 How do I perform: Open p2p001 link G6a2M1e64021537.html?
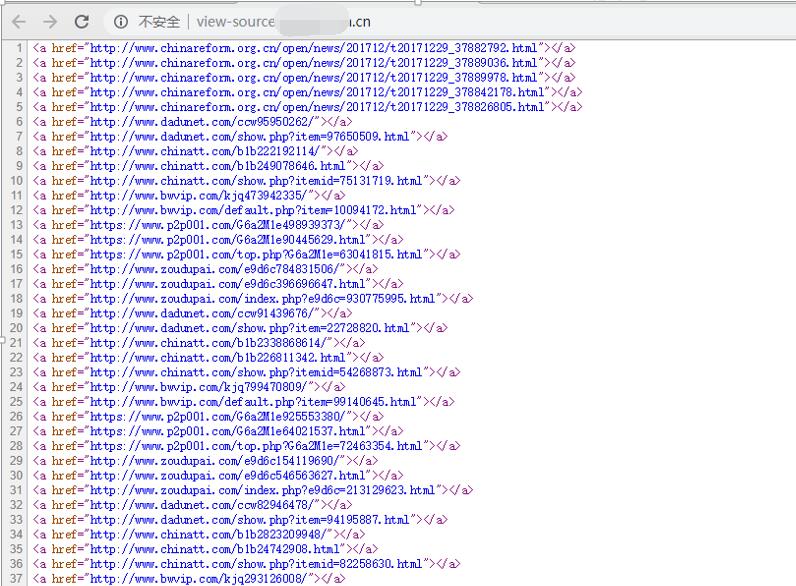227,431
